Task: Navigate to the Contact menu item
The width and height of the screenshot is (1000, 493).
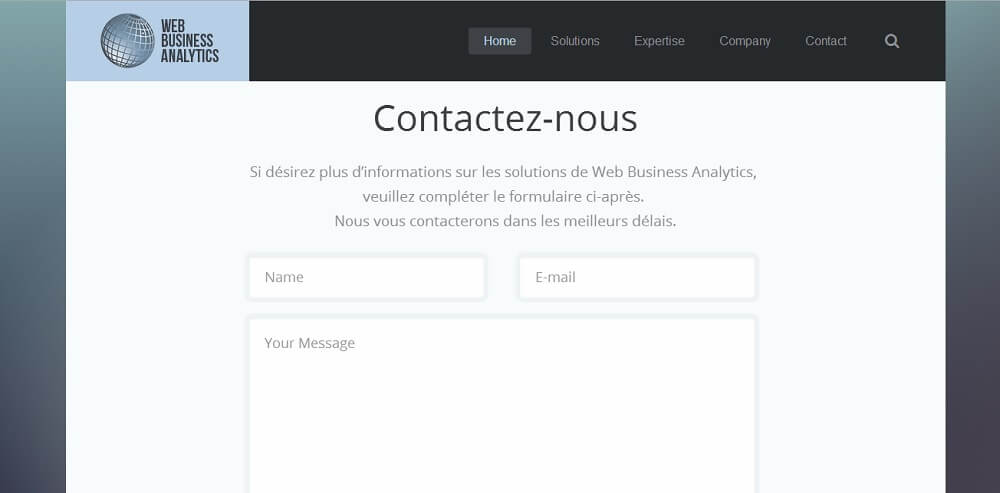Action: (825, 41)
